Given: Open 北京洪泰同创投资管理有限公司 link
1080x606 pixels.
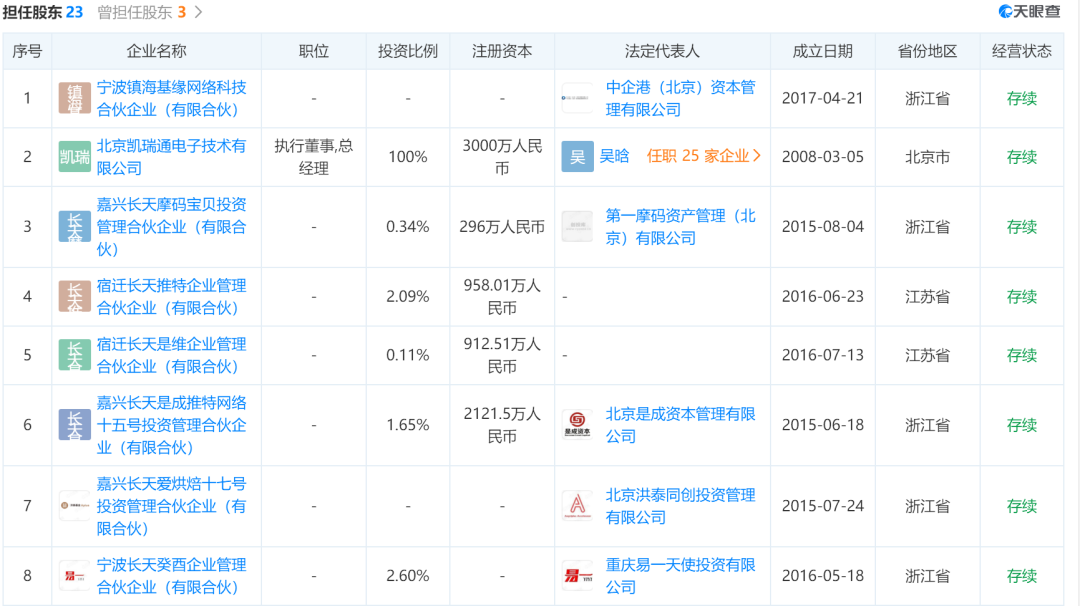Looking at the screenshot, I should (x=681, y=506).
